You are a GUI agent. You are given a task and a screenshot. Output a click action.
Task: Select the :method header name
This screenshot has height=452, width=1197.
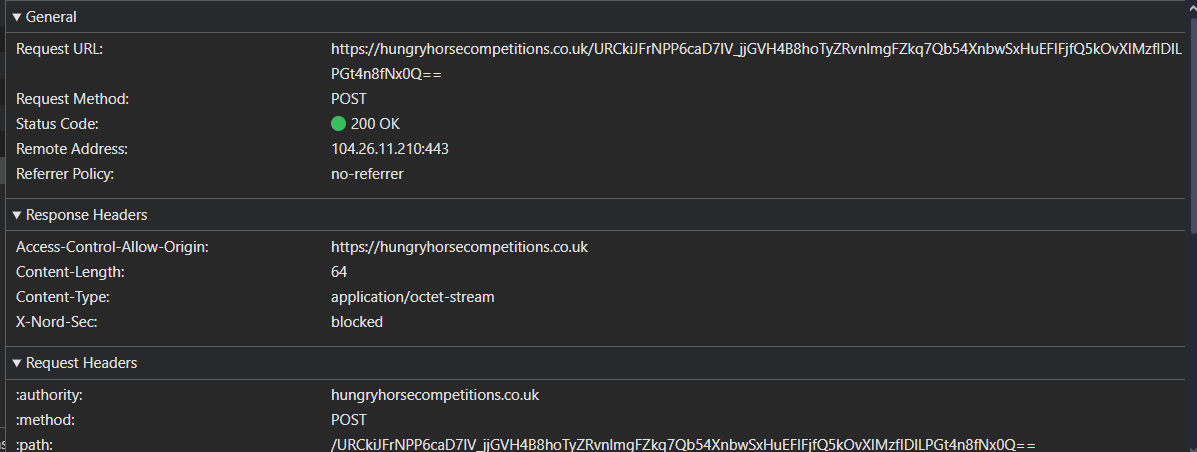tap(46, 420)
